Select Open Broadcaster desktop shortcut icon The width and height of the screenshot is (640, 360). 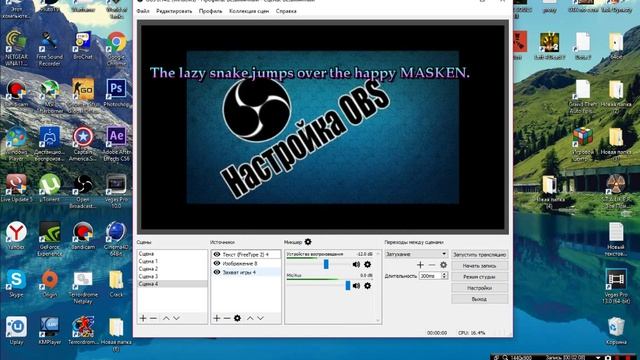coord(83,191)
